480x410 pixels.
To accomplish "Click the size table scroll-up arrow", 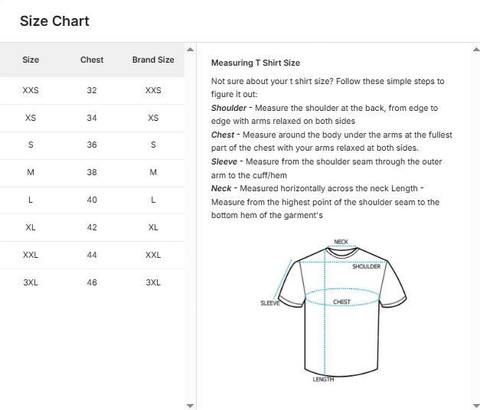I will 190,50.
